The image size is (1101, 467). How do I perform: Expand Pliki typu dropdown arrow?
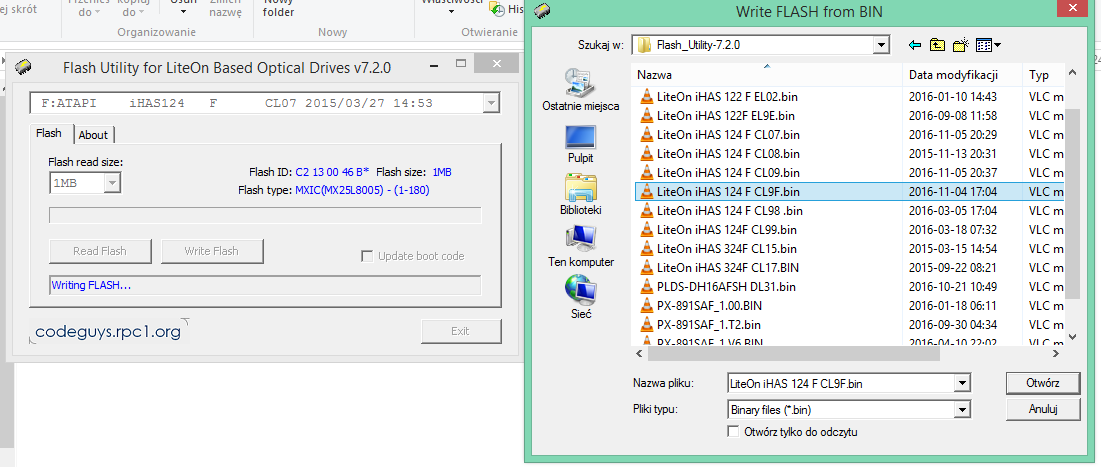tap(962, 409)
